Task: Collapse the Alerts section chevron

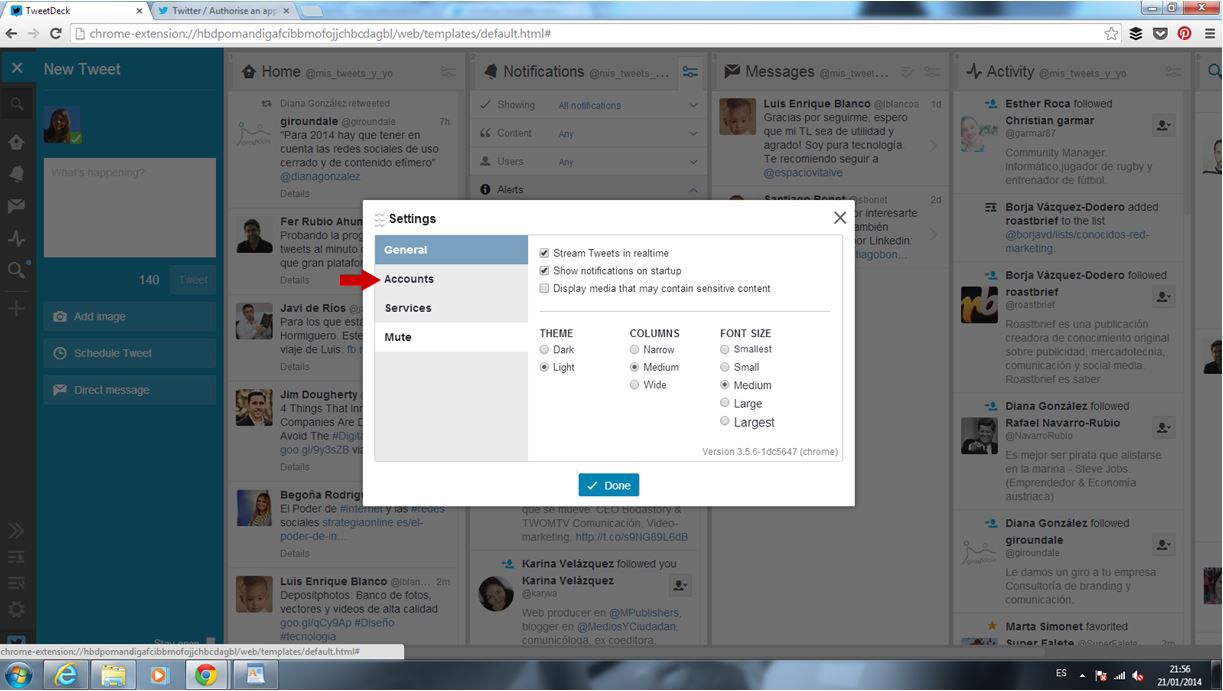Action: pyautogui.click(x=693, y=189)
